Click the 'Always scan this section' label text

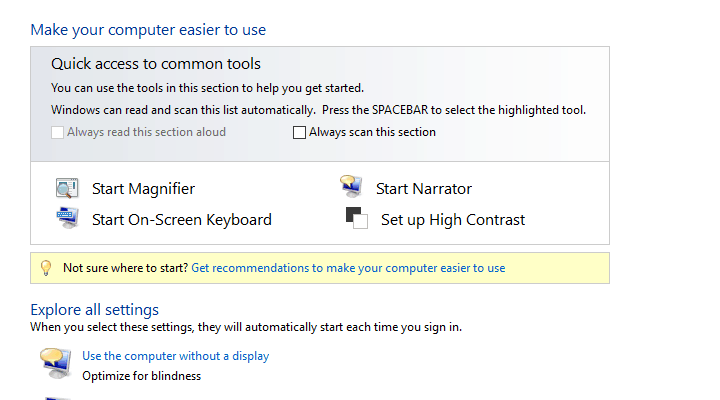(x=372, y=132)
